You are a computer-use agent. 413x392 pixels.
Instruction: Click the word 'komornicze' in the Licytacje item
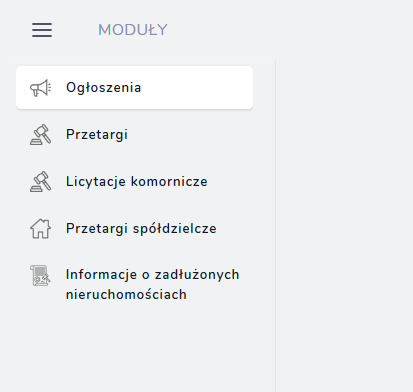click(x=169, y=182)
